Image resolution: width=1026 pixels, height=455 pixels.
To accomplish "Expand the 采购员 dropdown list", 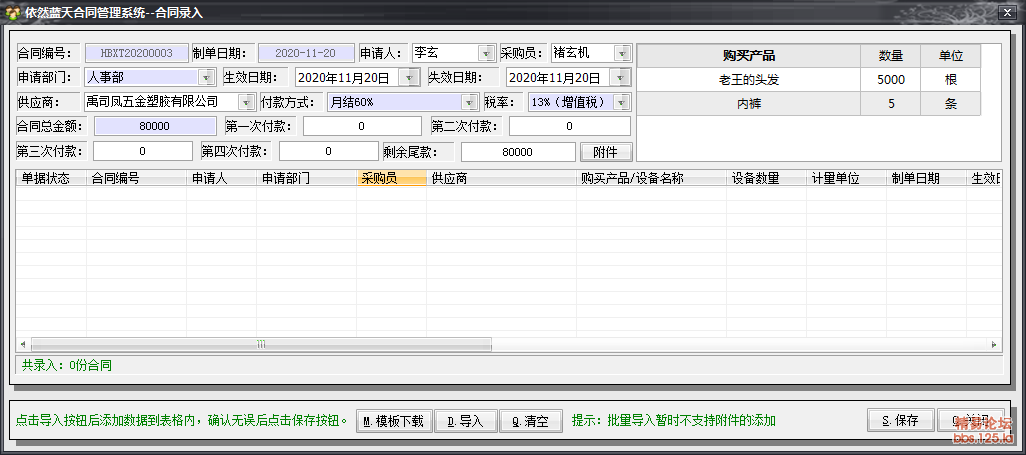I will [622, 53].
